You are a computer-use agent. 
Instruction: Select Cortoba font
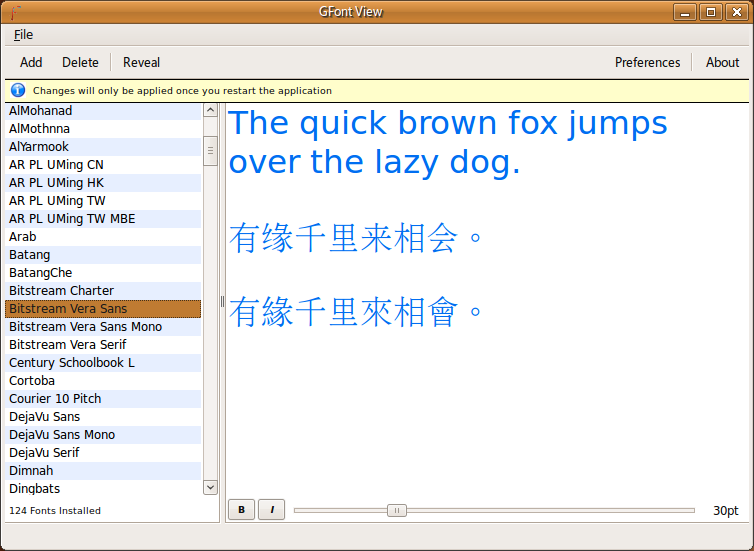(103, 381)
